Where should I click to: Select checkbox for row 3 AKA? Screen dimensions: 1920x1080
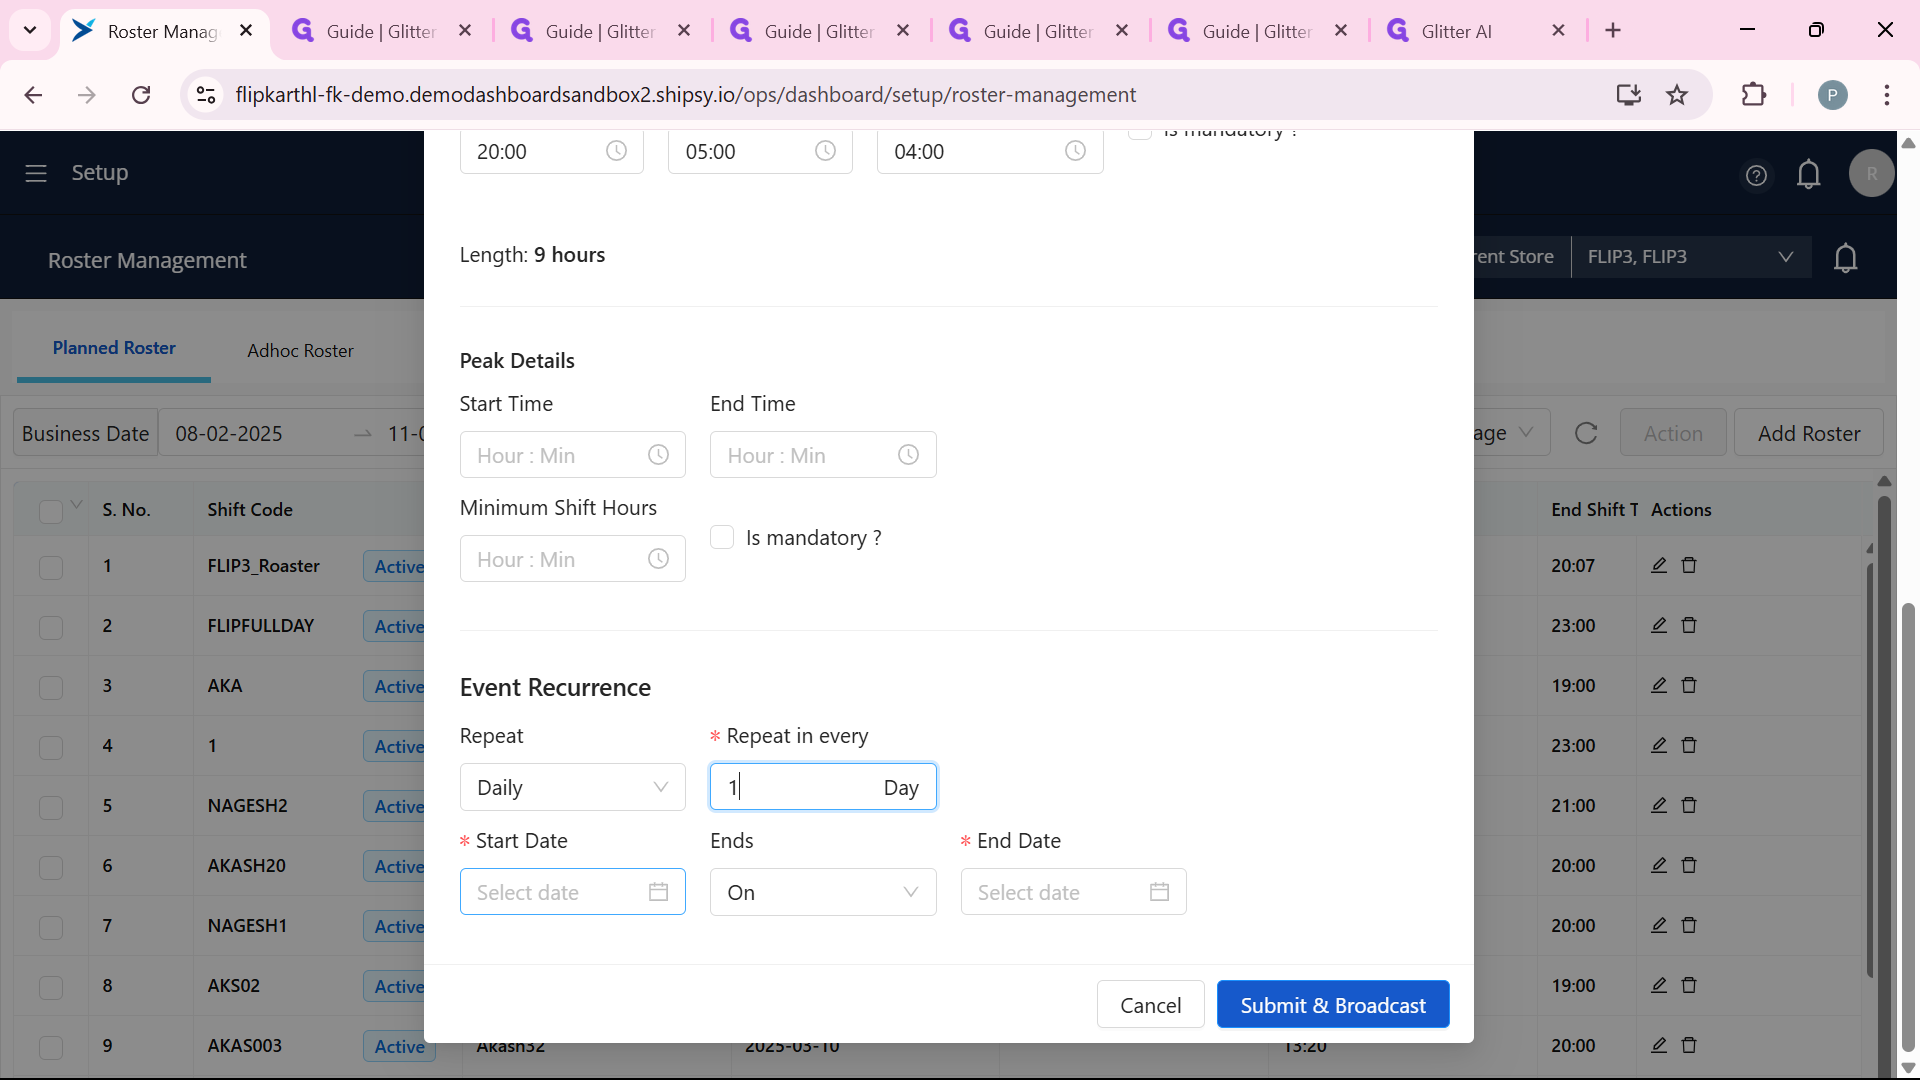point(51,687)
